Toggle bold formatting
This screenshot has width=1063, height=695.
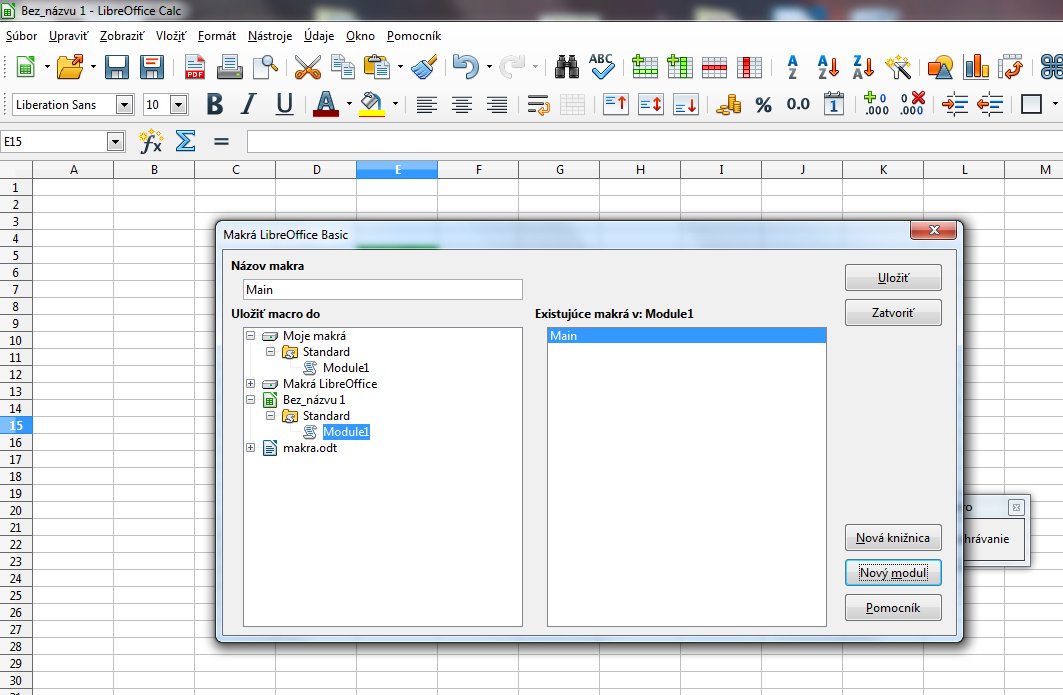(x=215, y=104)
